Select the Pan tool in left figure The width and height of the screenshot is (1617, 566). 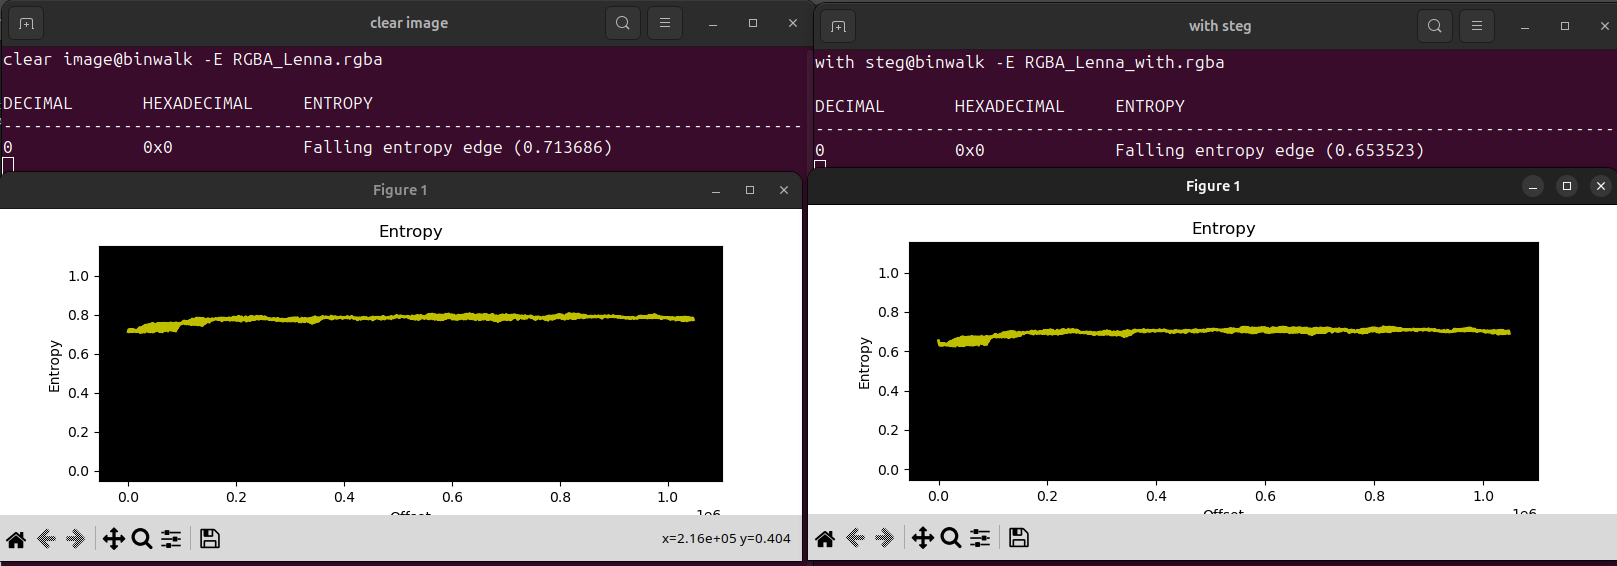(114, 539)
